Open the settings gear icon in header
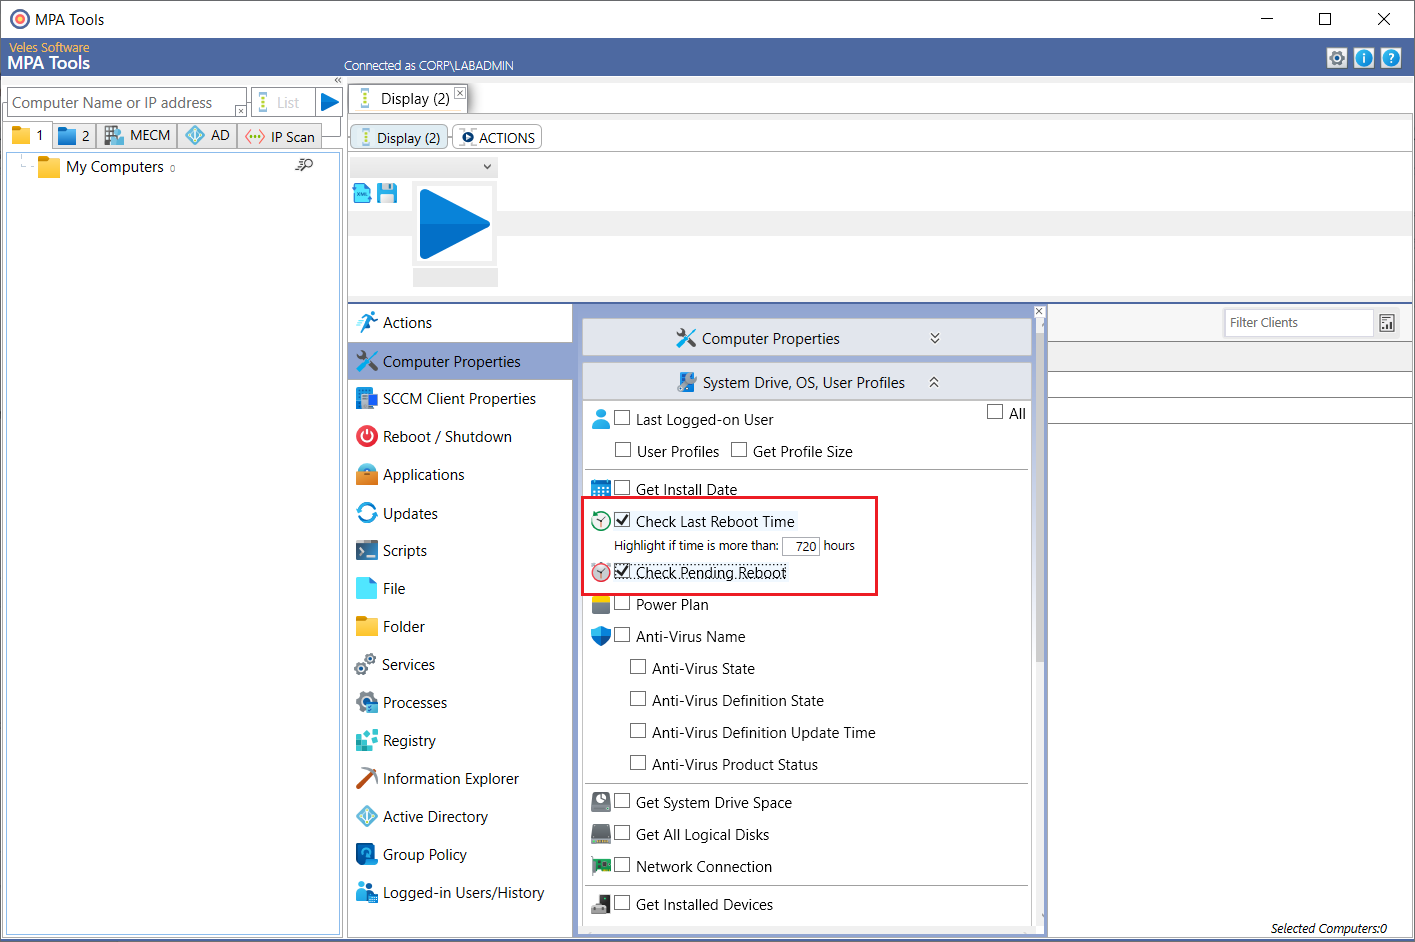The width and height of the screenshot is (1415, 942). [1337, 58]
